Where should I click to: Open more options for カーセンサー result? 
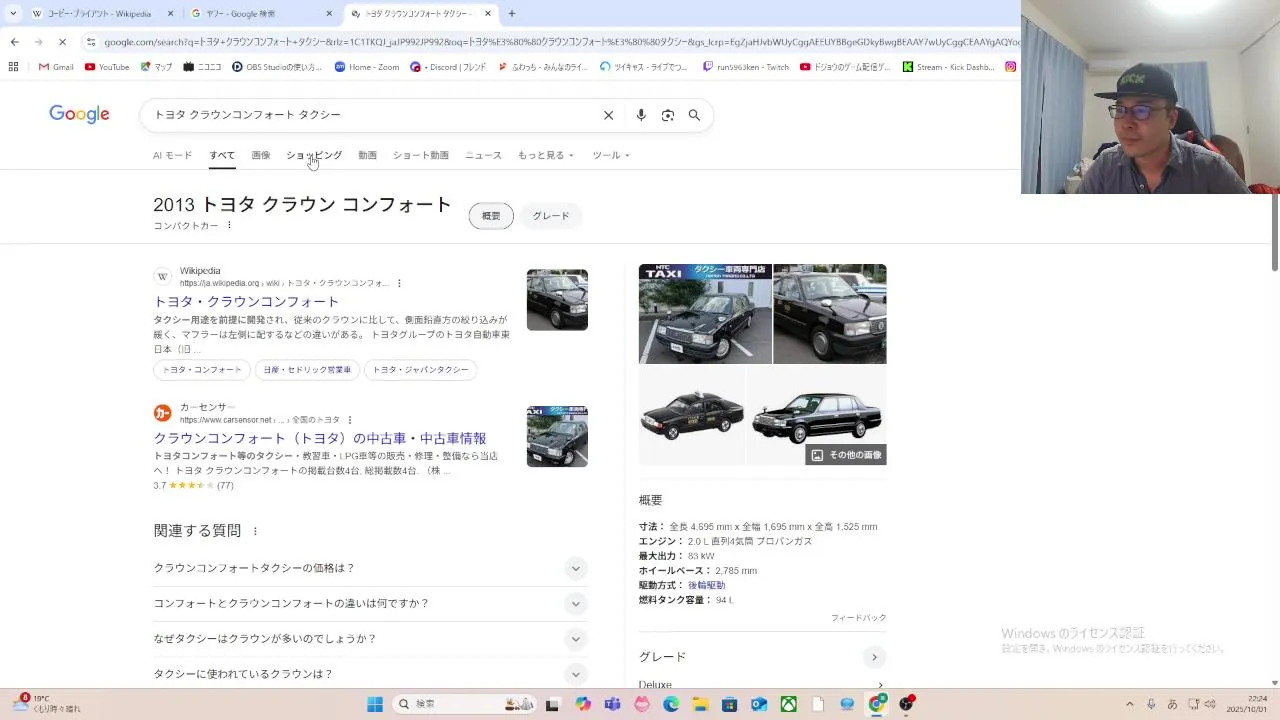click(x=350, y=420)
